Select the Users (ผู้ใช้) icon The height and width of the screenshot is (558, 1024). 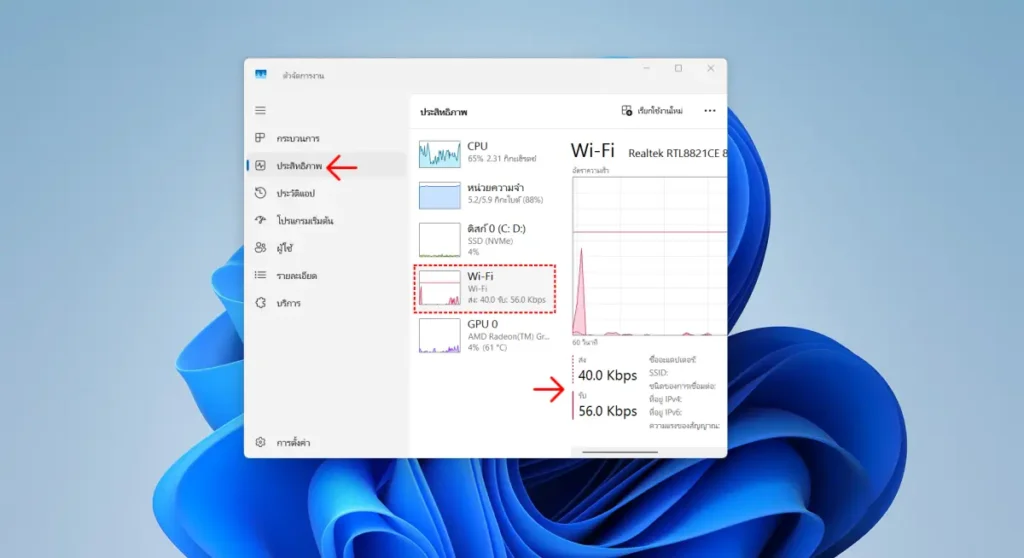coord(260,248)
